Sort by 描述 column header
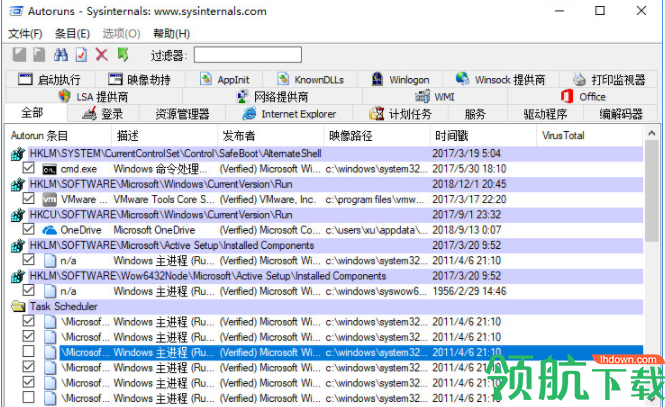Image resolution: width=665 pixels, height=407 pixels. tap(165, 136)
